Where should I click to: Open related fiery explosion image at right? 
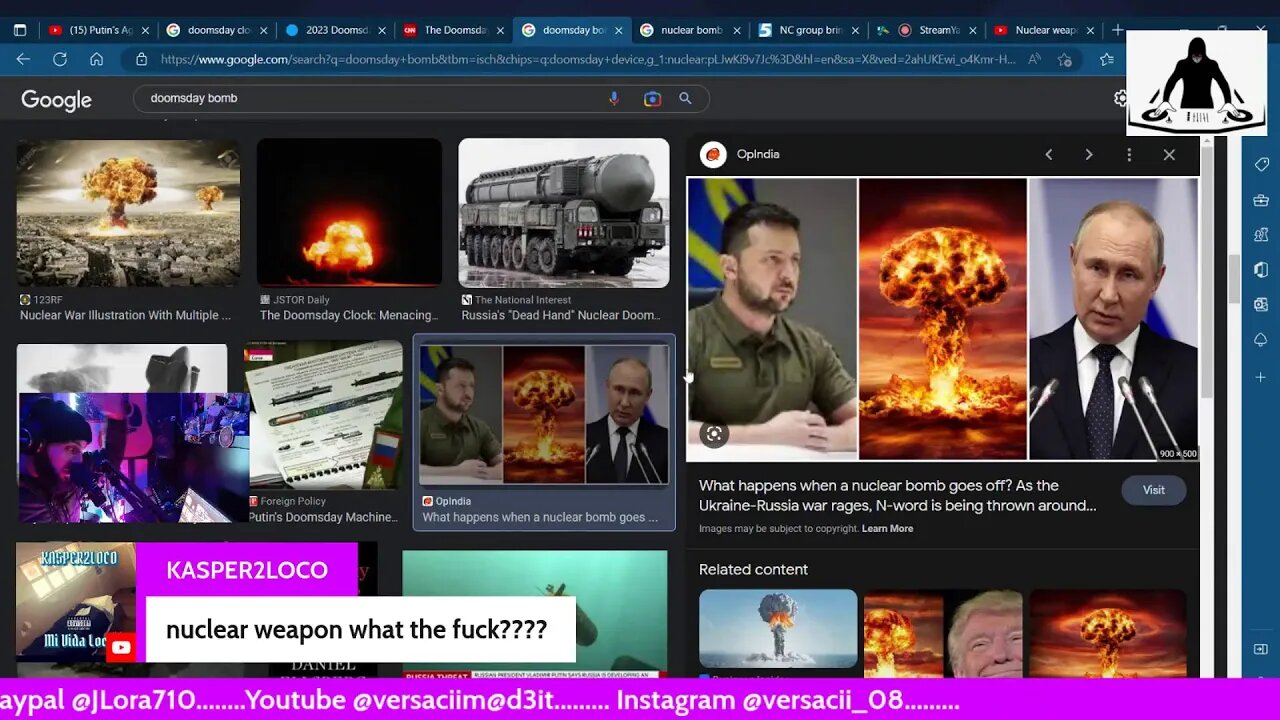[1108, 634]
